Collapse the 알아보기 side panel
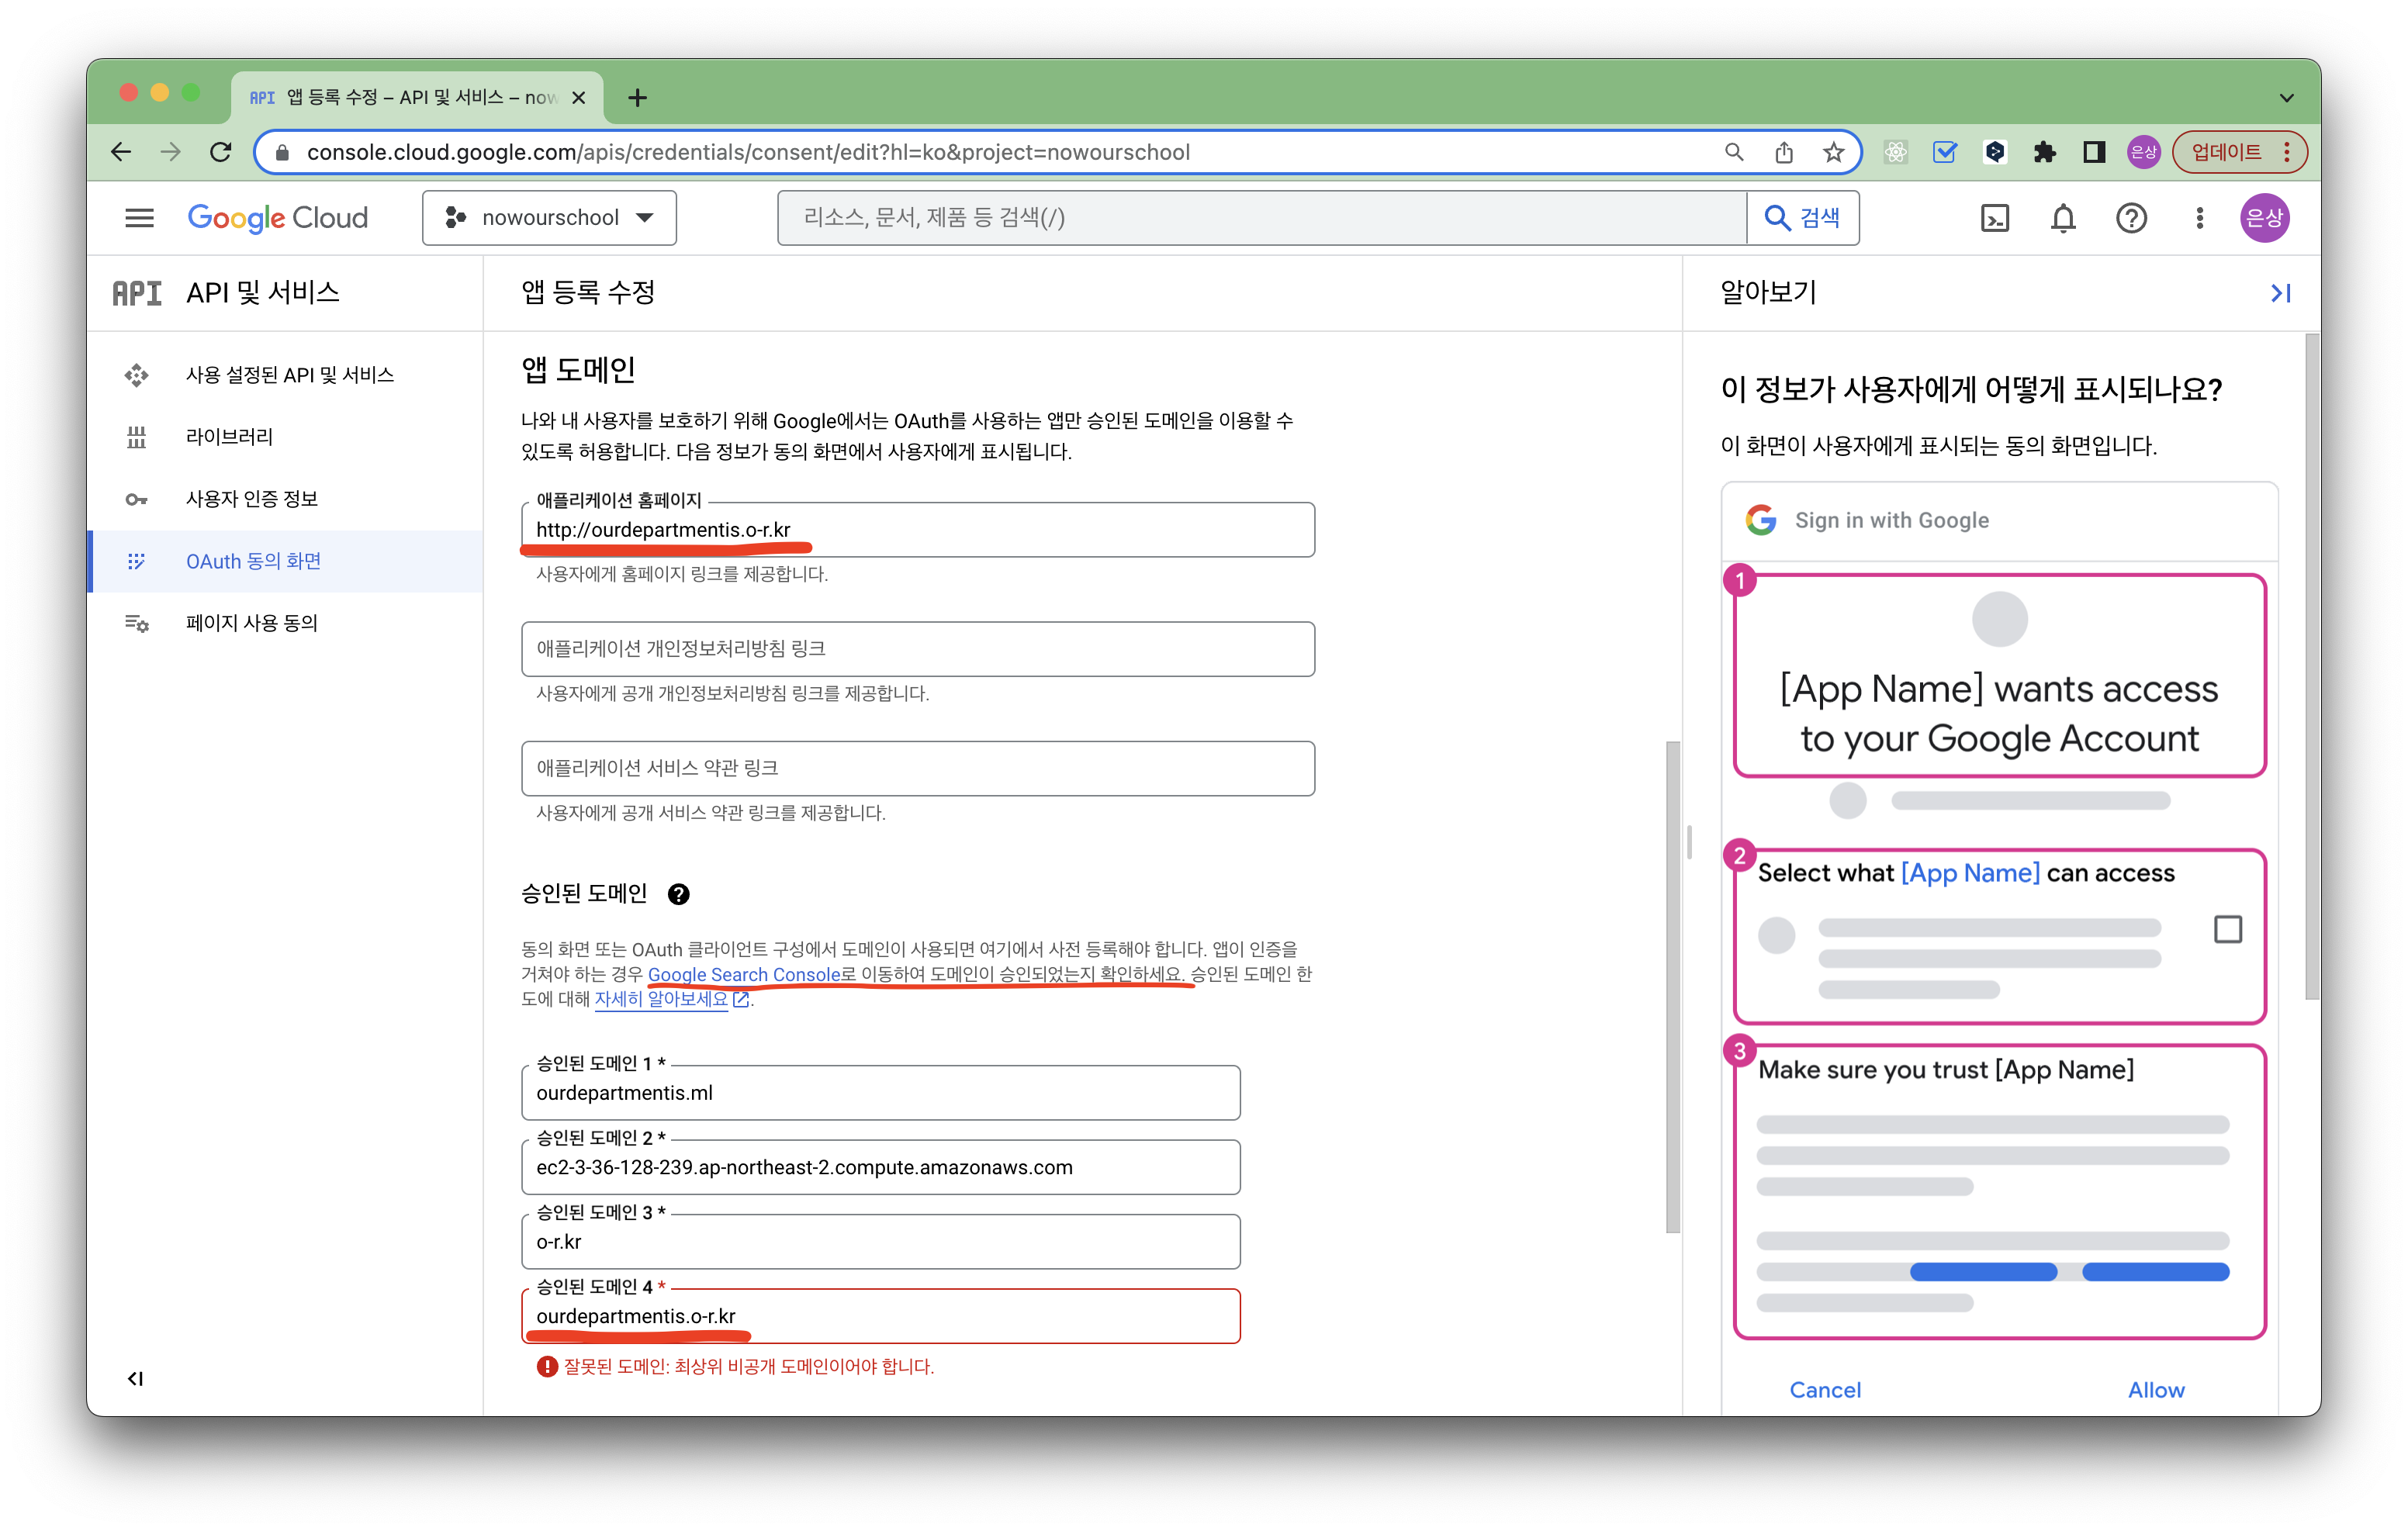The width and height of the screenshot is (2408, 1531). tap(2280, 293)
